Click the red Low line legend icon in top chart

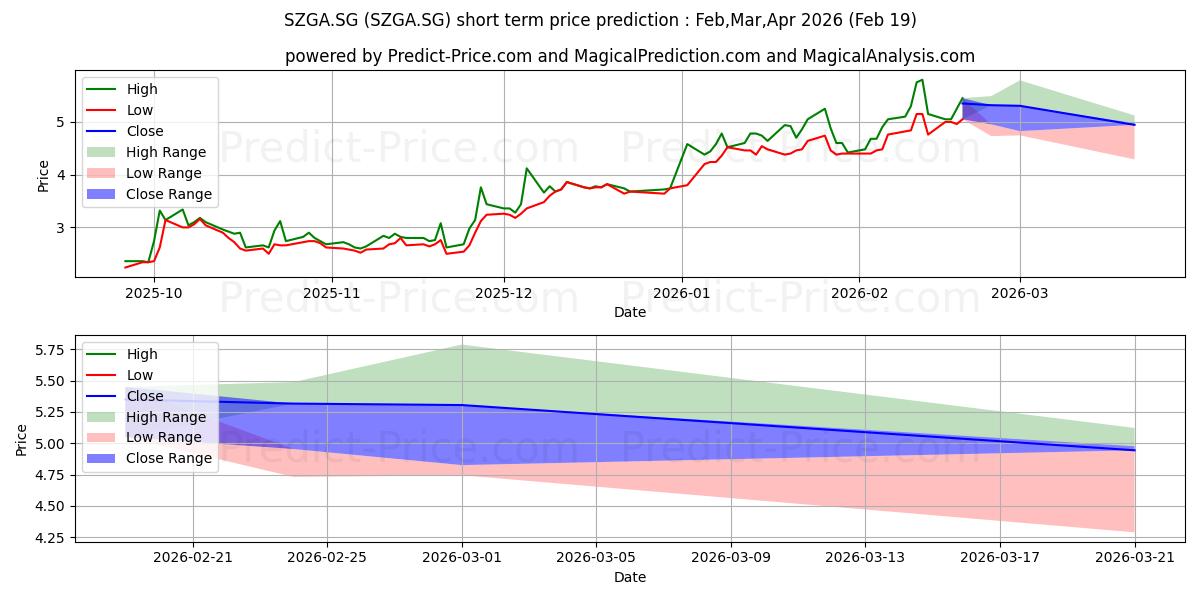click(104, 111)
